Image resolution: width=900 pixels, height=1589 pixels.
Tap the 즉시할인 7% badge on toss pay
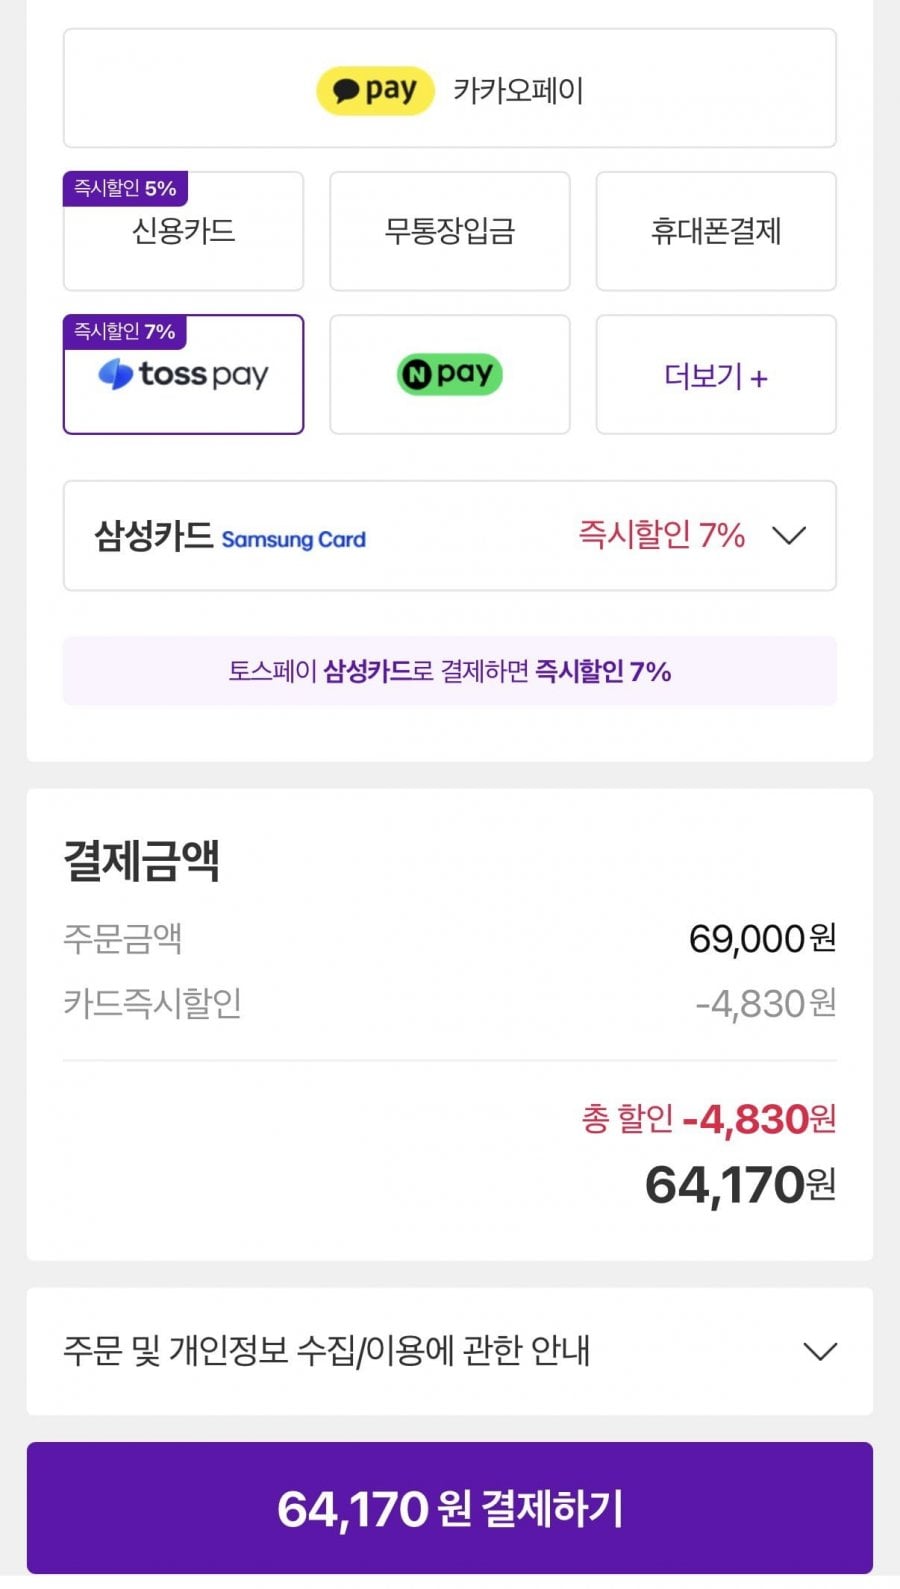(125, 331)
